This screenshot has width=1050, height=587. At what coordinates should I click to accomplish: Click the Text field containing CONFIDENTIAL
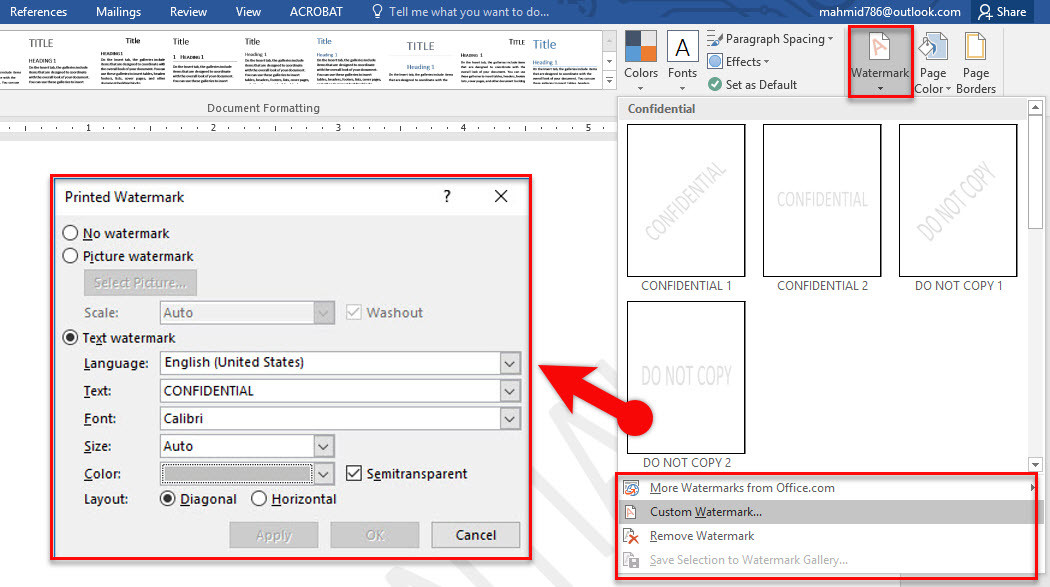[x=330, y=391]
